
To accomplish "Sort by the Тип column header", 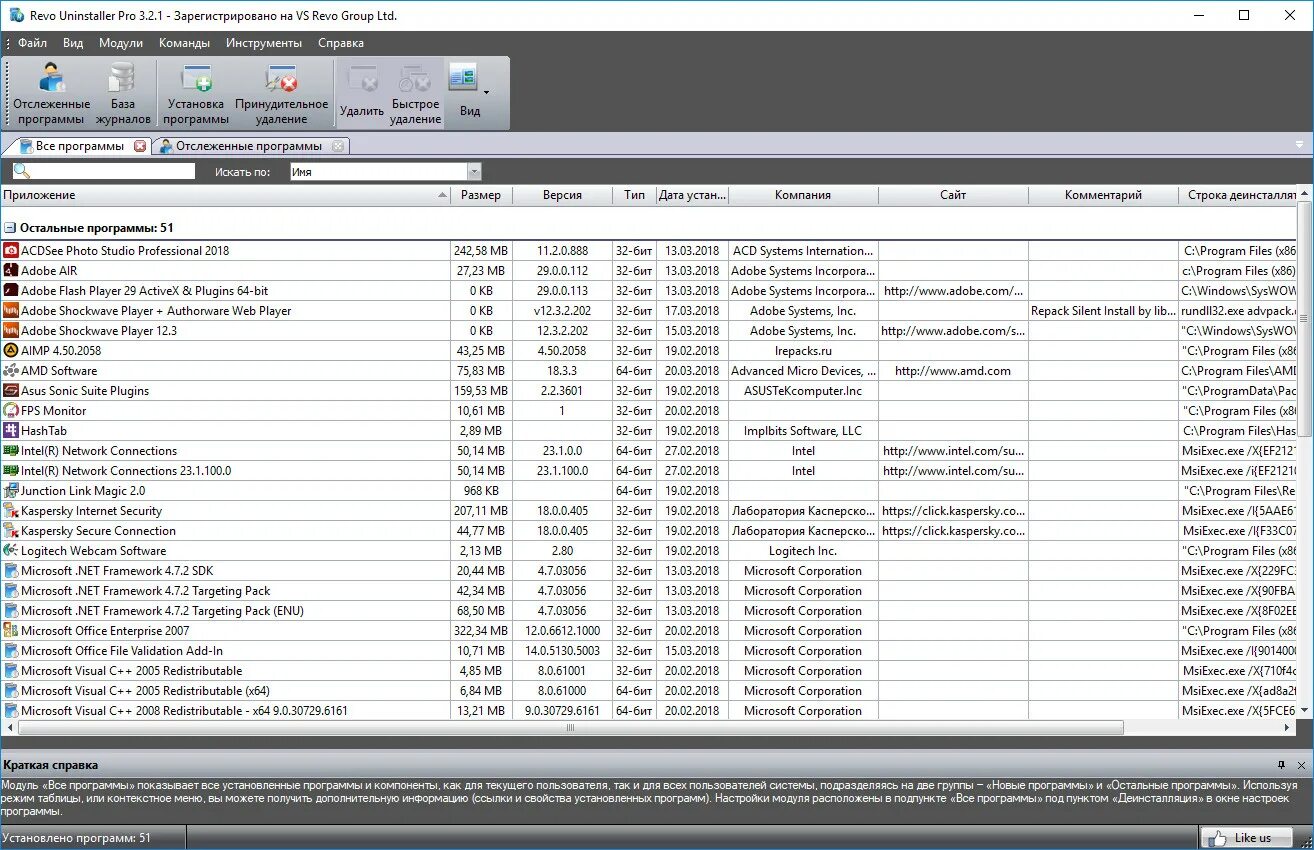I will (634, 195).
